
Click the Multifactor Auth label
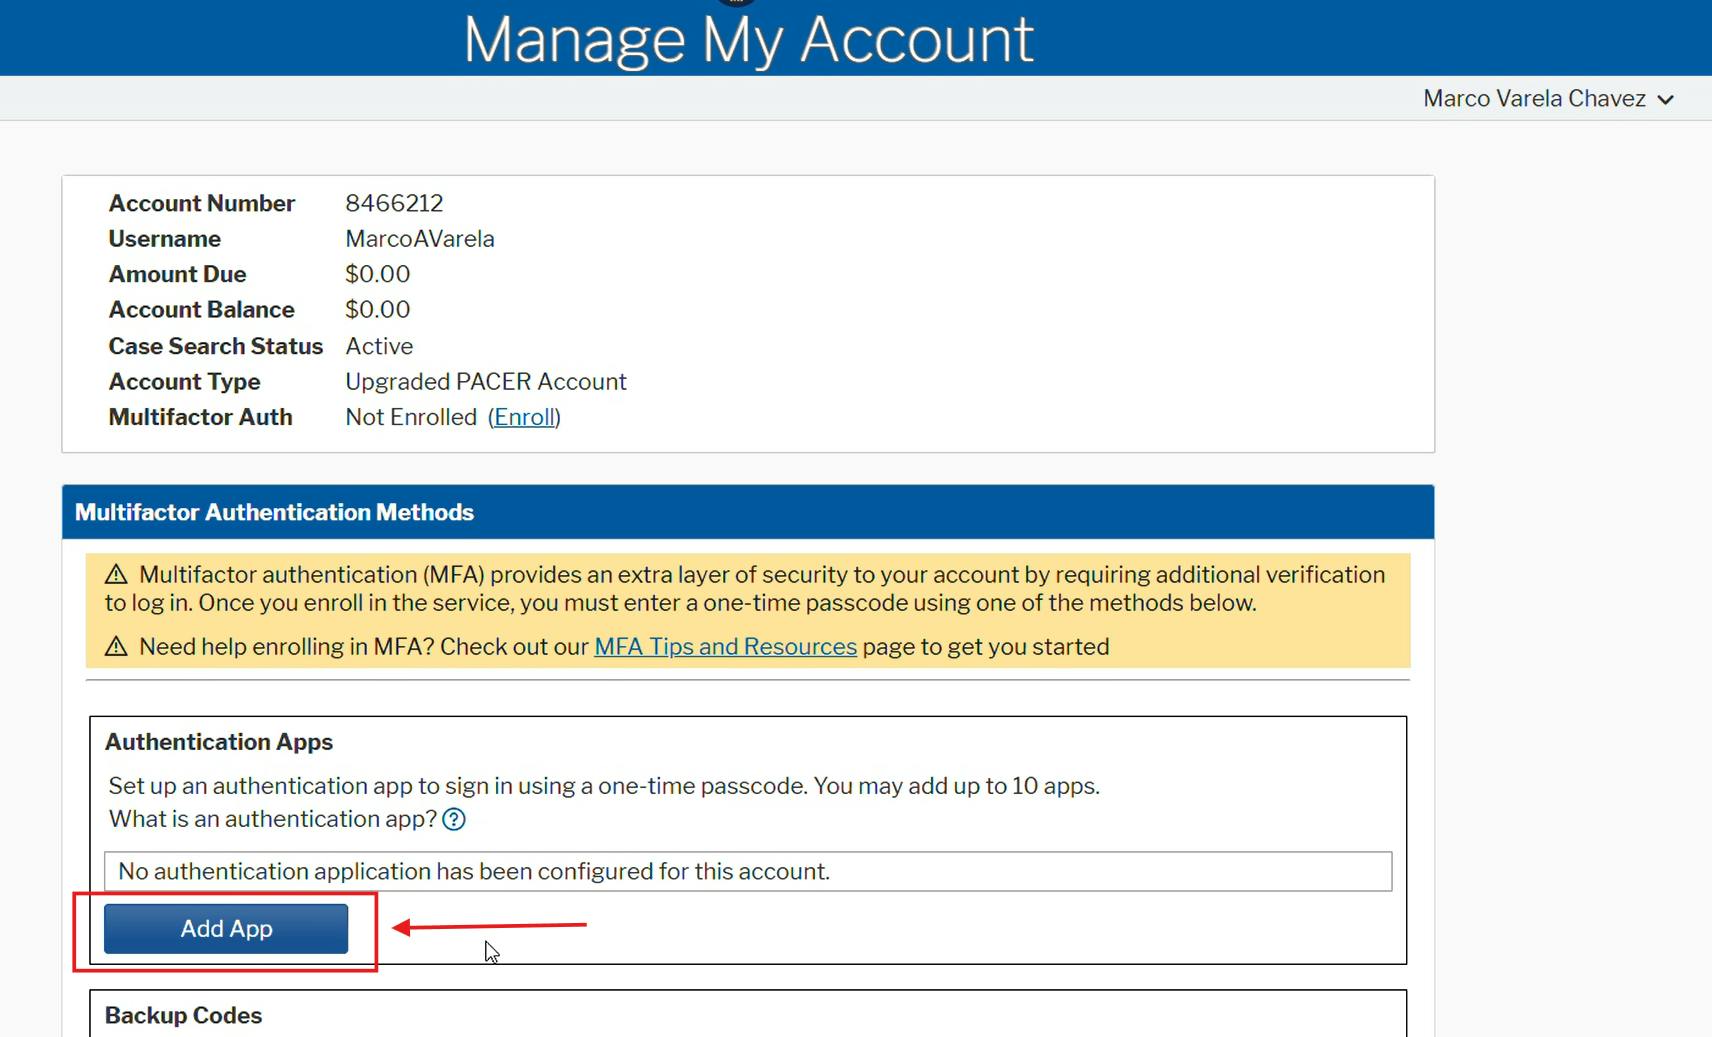click(x=200, y=417)
